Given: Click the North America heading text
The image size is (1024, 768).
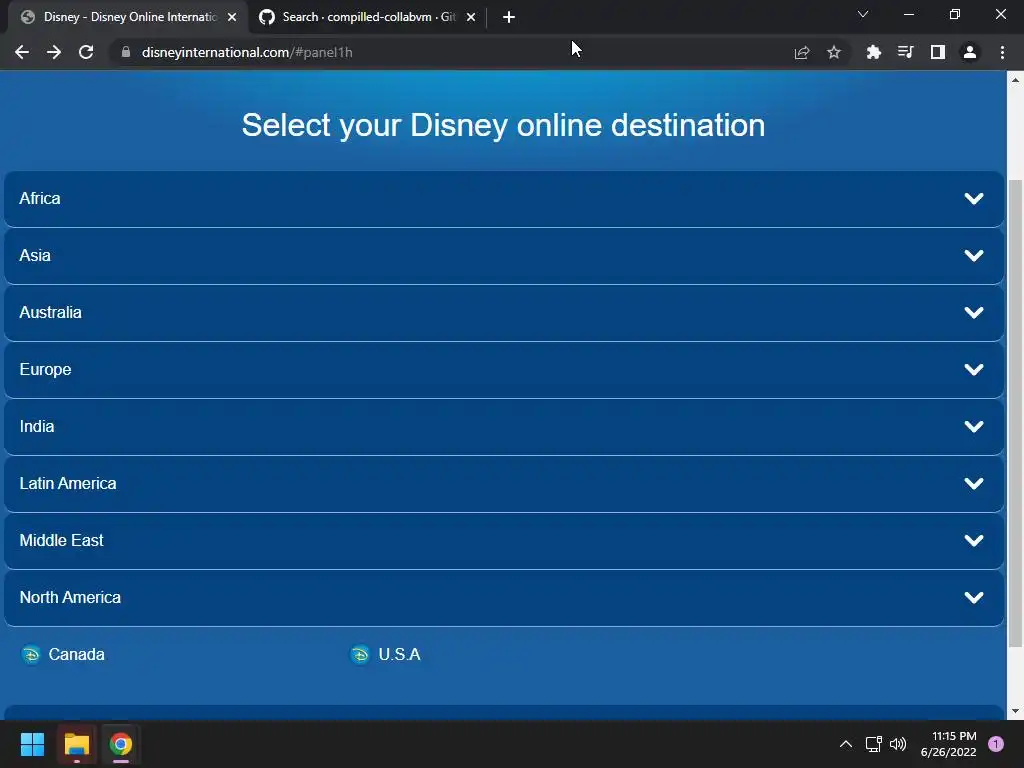Looking at the screenshot, I should [70, 598].
